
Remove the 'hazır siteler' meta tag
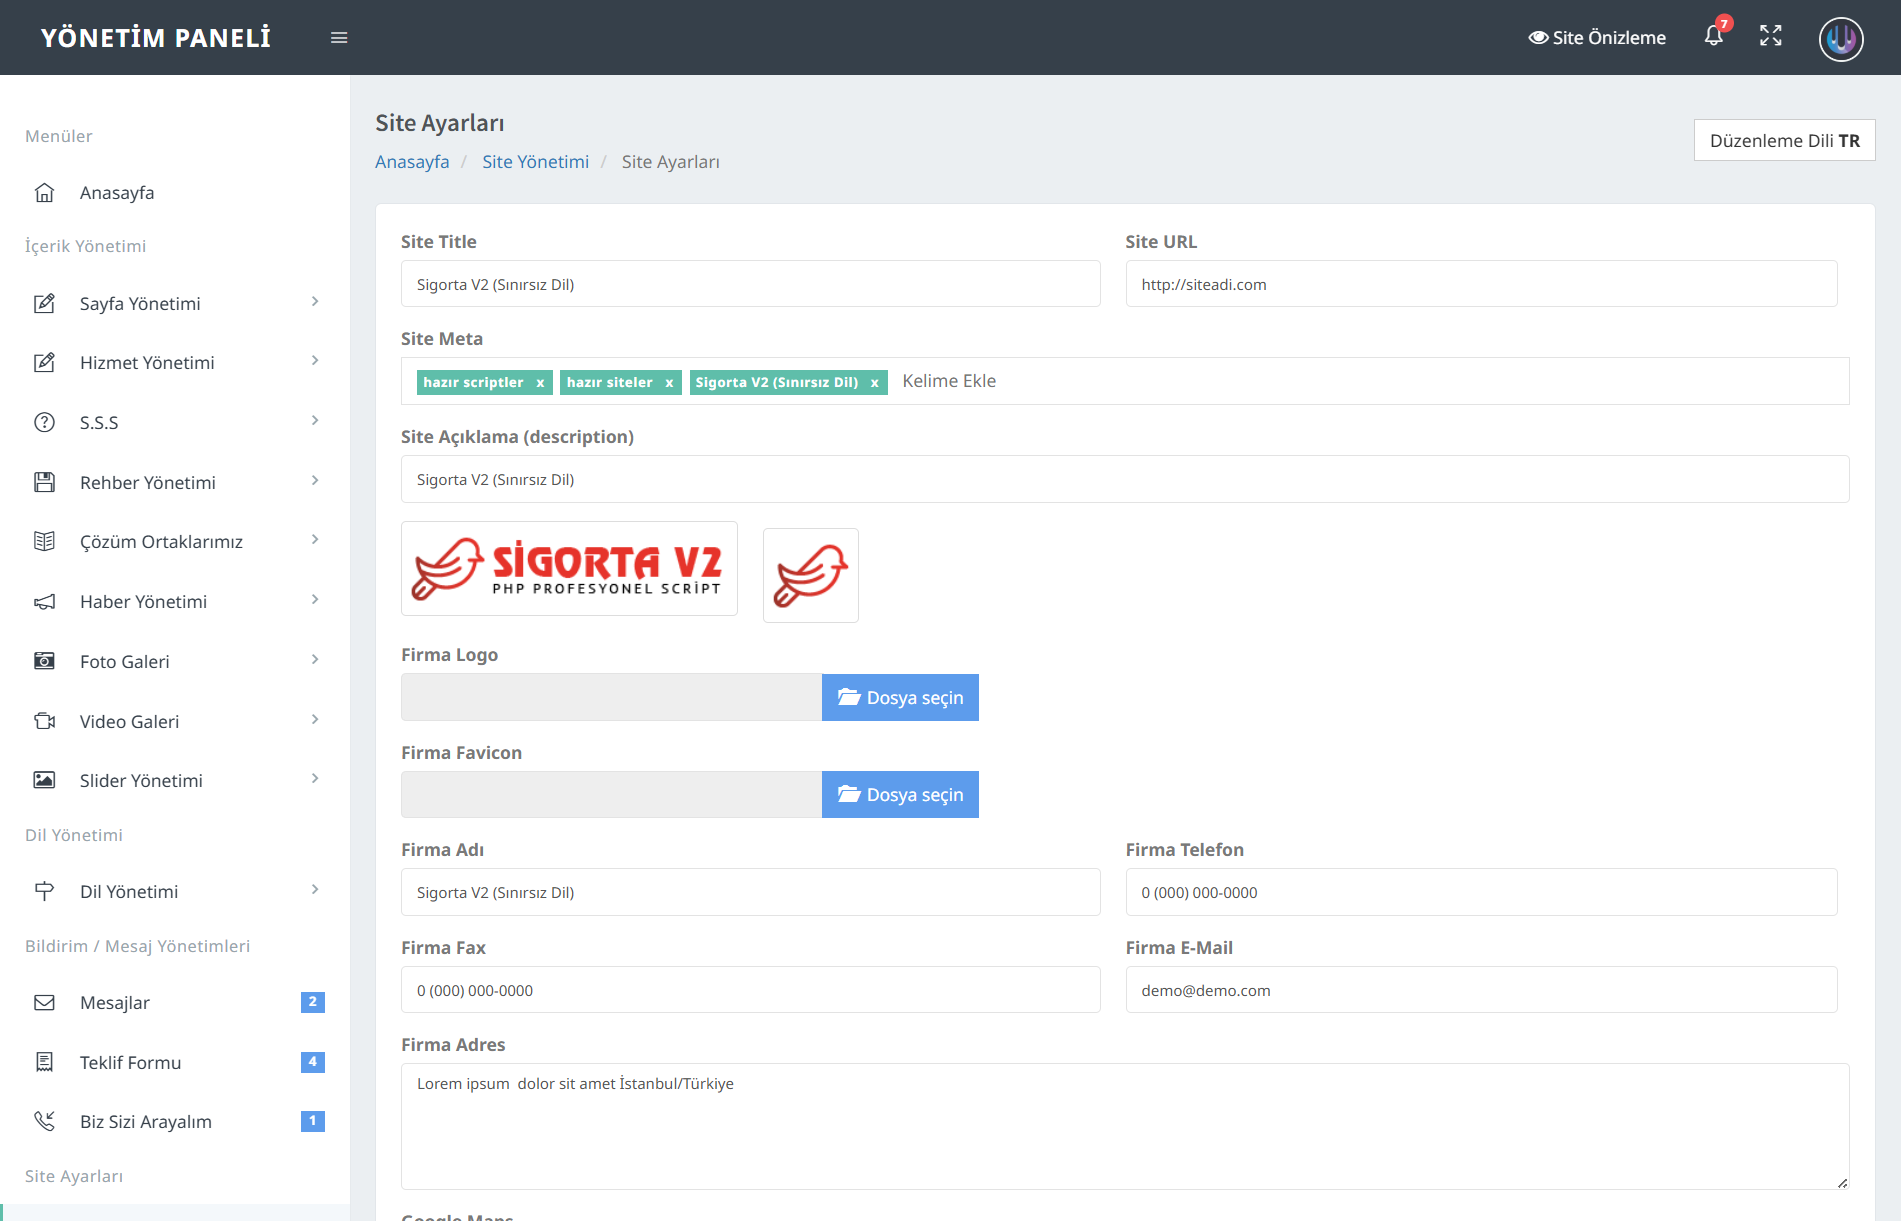(669, 383)
